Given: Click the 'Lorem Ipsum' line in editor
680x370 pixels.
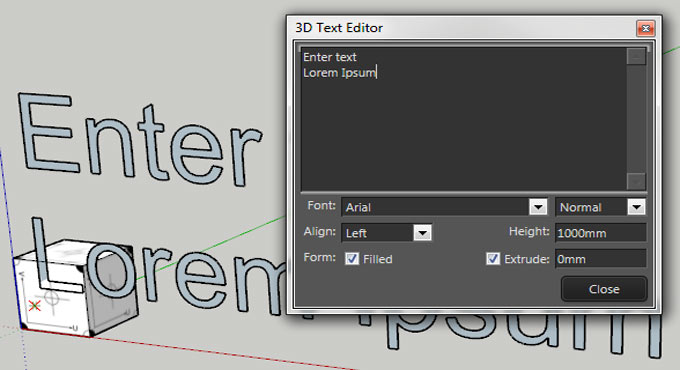Looking at the screenshot, I should tap(340, 72).
